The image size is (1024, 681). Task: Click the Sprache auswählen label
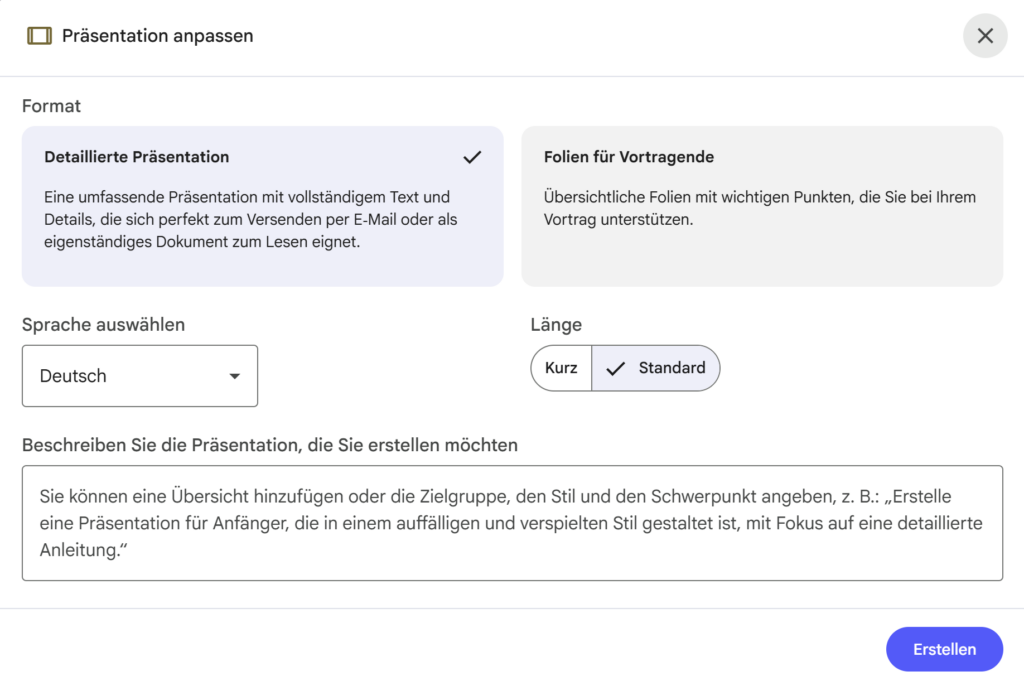[102, 324]
